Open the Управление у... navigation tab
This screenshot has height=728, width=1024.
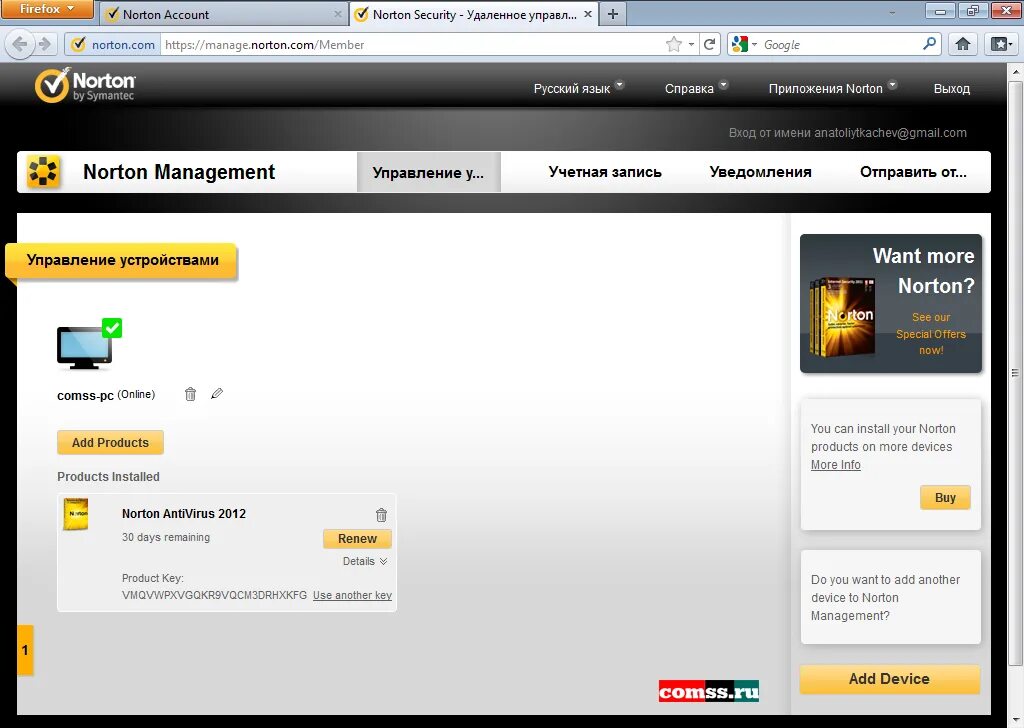[x=428, y=172]
